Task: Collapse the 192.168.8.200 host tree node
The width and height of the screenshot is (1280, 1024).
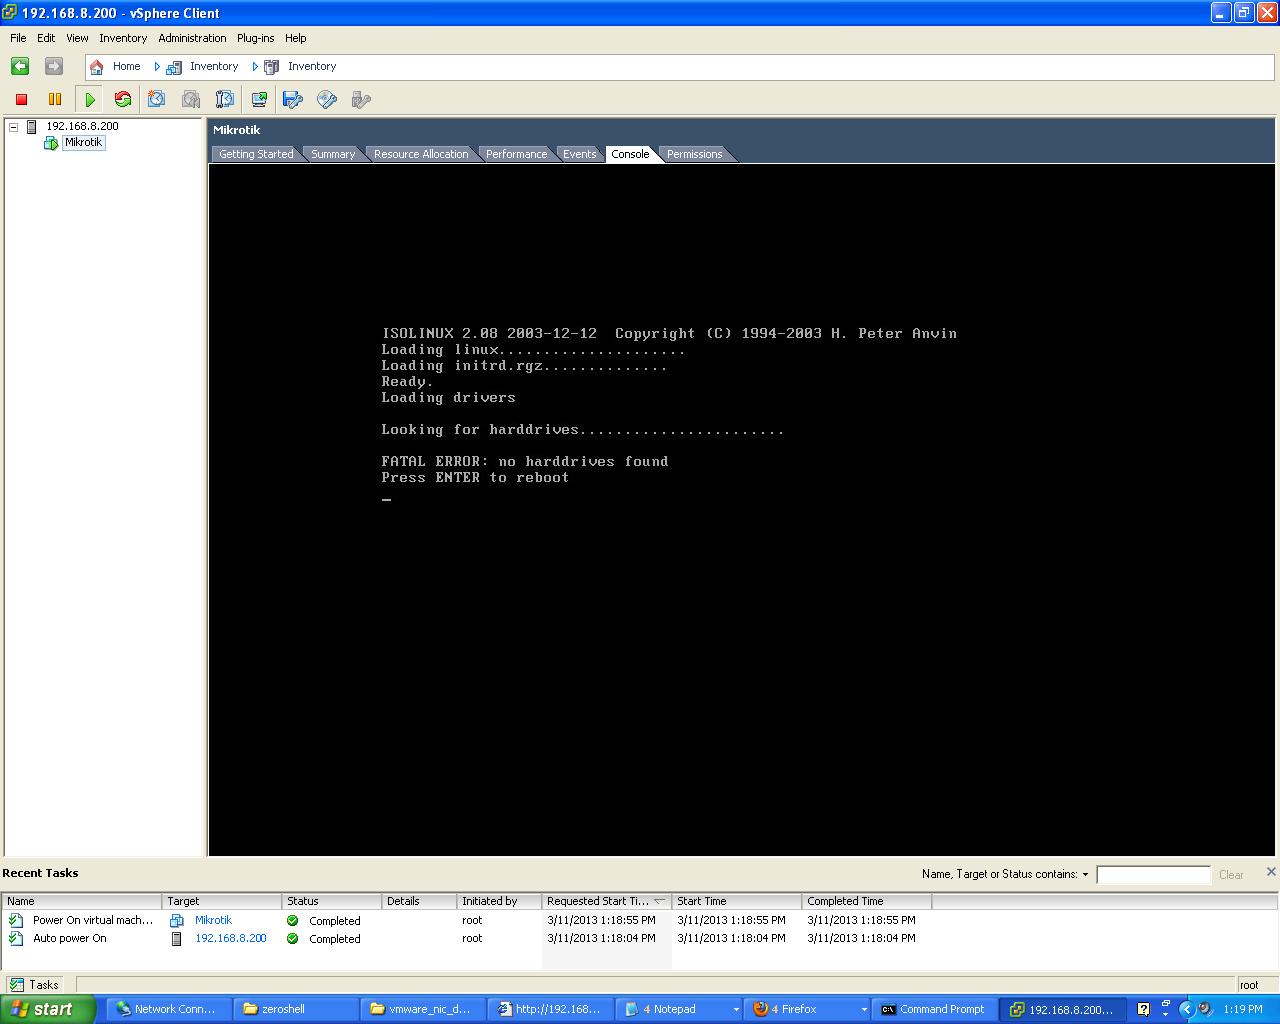Action: pos(13,127)
